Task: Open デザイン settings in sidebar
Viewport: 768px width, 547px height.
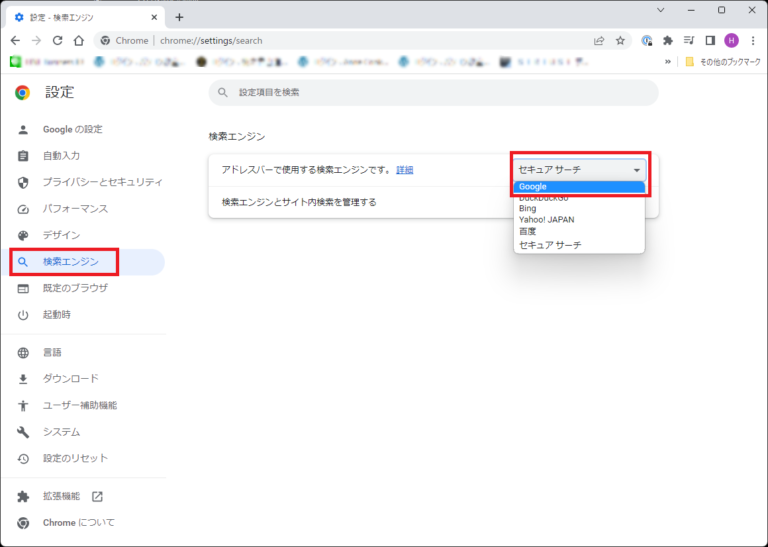Action: [62, 235]
